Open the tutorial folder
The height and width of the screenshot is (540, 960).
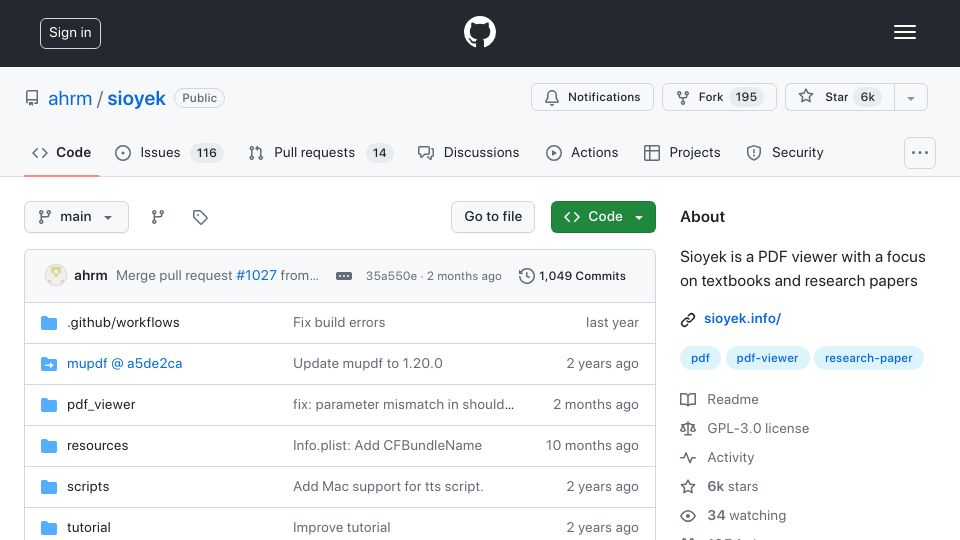point(89,528)
